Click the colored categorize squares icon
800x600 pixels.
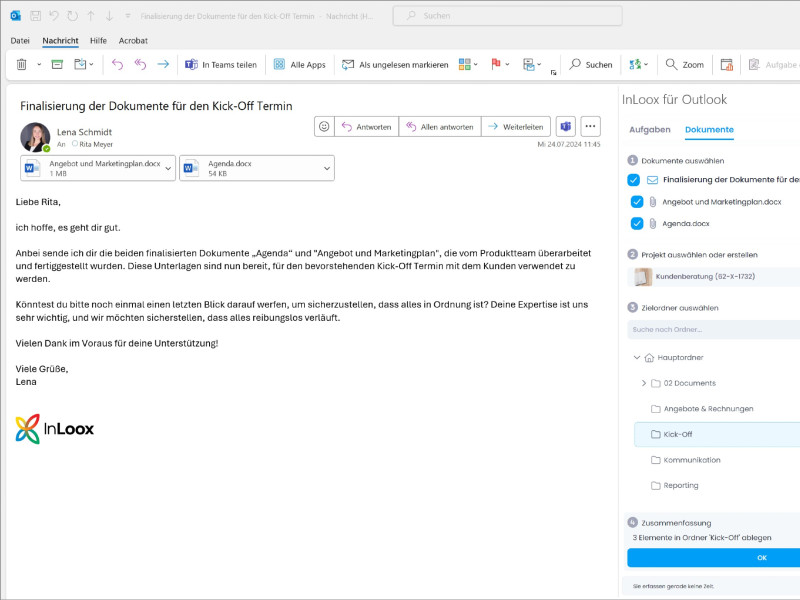(x=464, y=64)
